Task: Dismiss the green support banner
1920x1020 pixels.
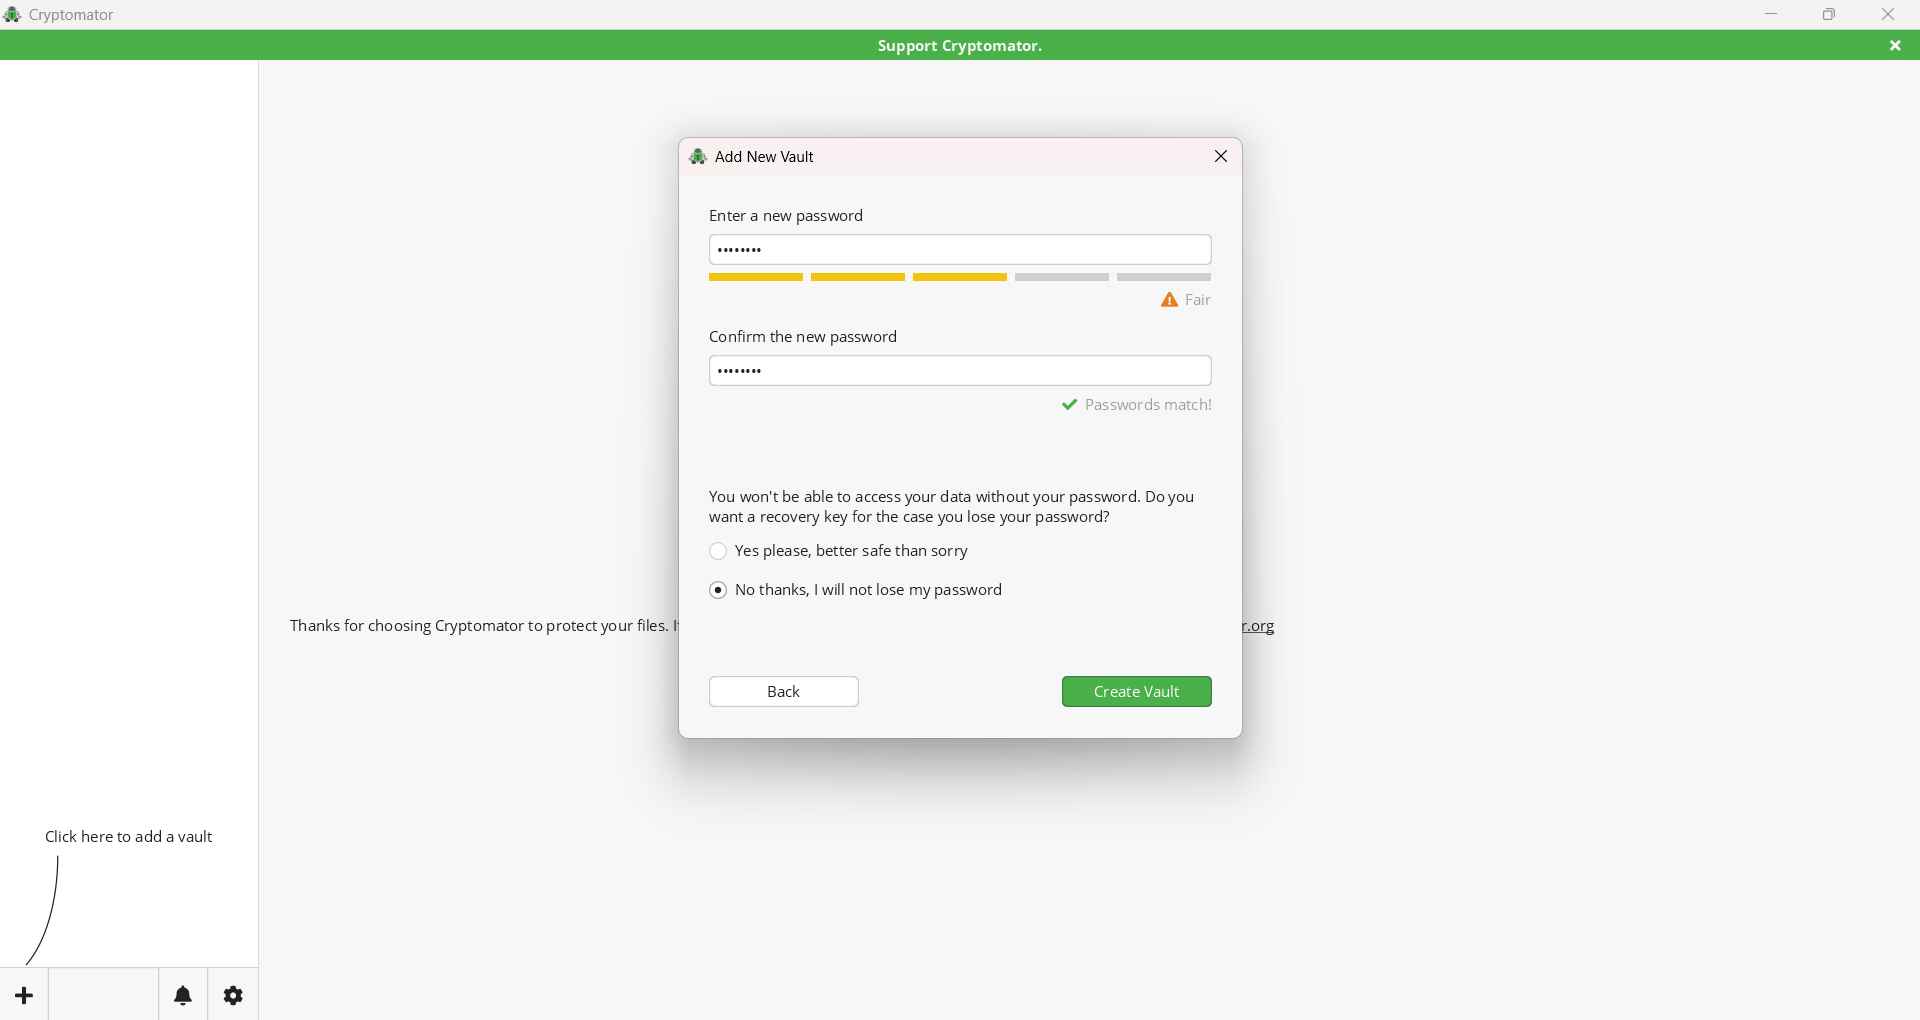Action: (1895, 46)
